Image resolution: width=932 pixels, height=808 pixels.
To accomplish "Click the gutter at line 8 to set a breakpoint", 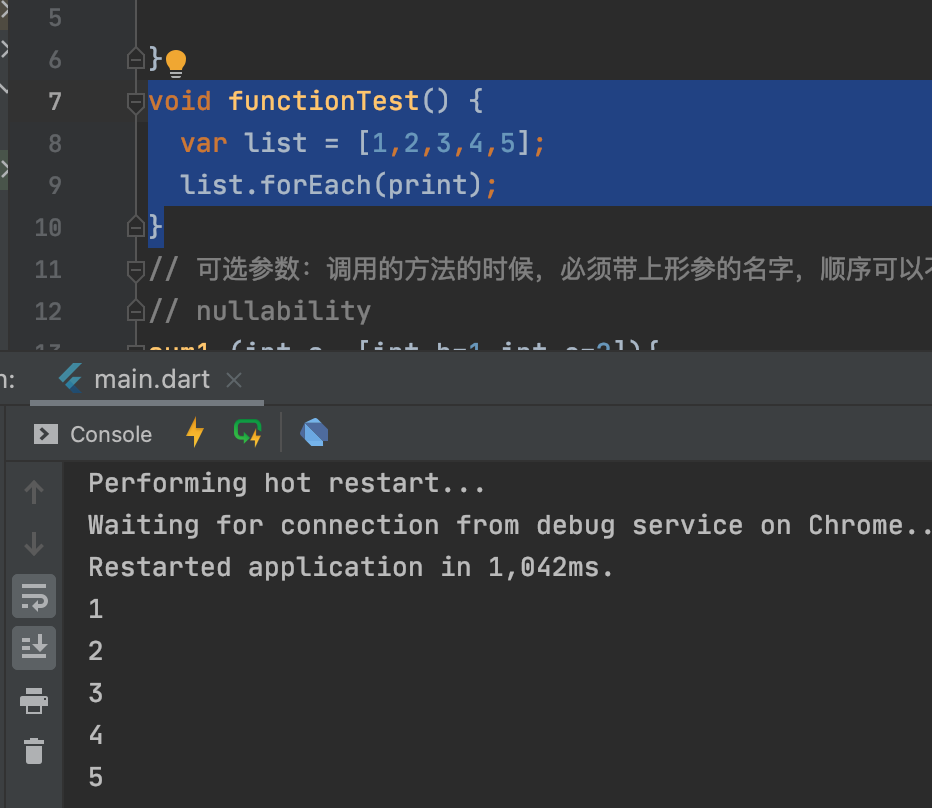I will [110, 142].
